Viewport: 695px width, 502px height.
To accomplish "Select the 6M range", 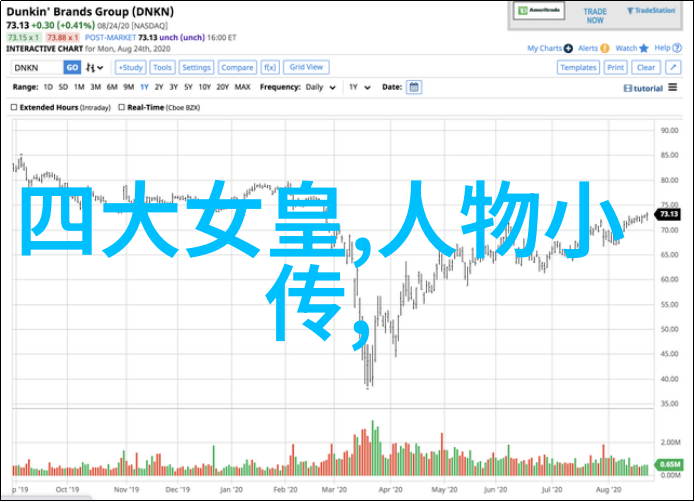I will (x=112, y=87).
